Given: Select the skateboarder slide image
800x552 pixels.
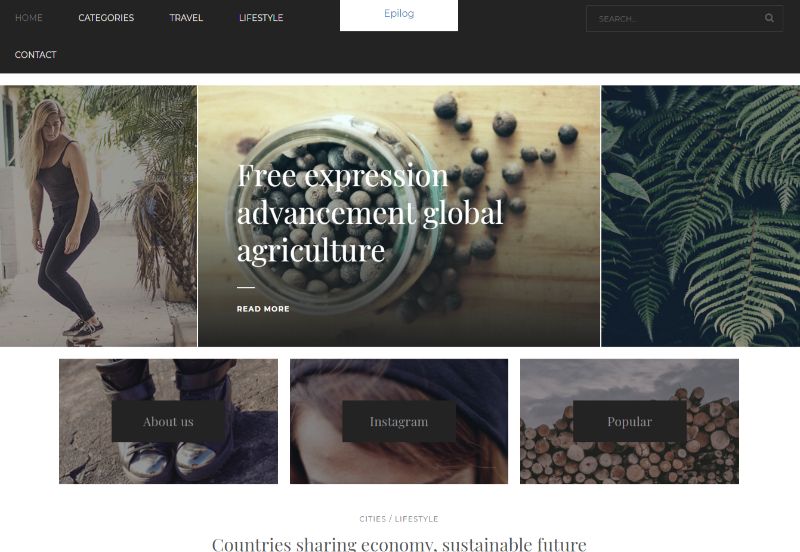Looking at the screenshot, I should [x=98, y=216].
